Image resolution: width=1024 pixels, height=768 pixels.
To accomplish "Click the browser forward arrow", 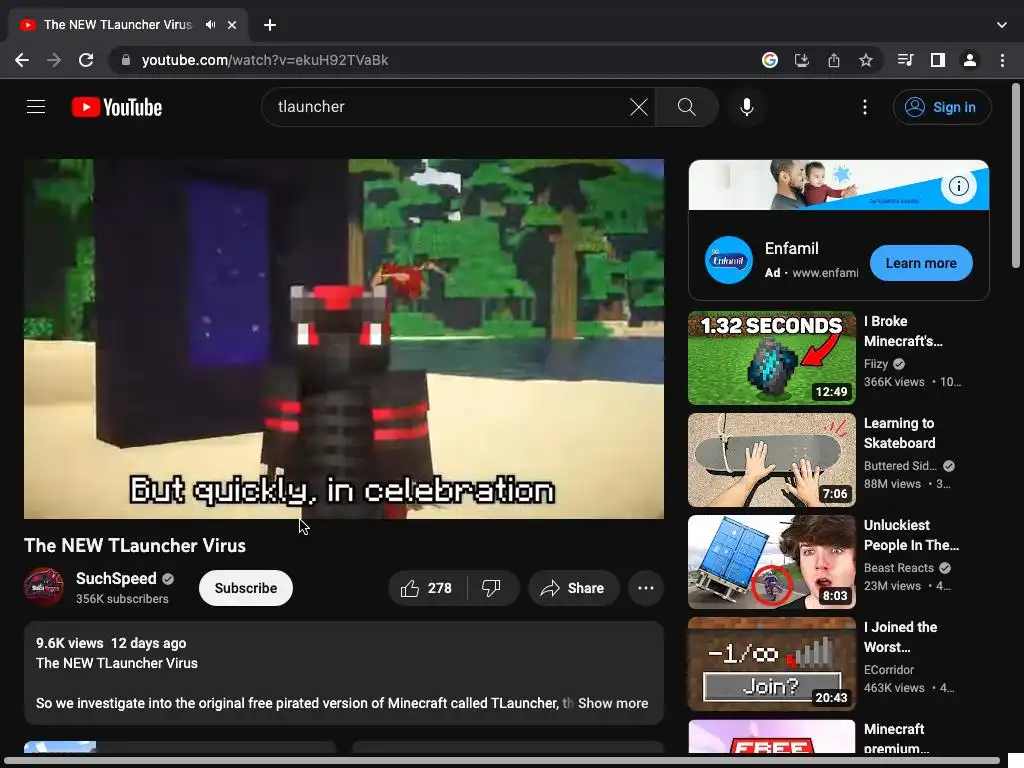I will [54, 60].
